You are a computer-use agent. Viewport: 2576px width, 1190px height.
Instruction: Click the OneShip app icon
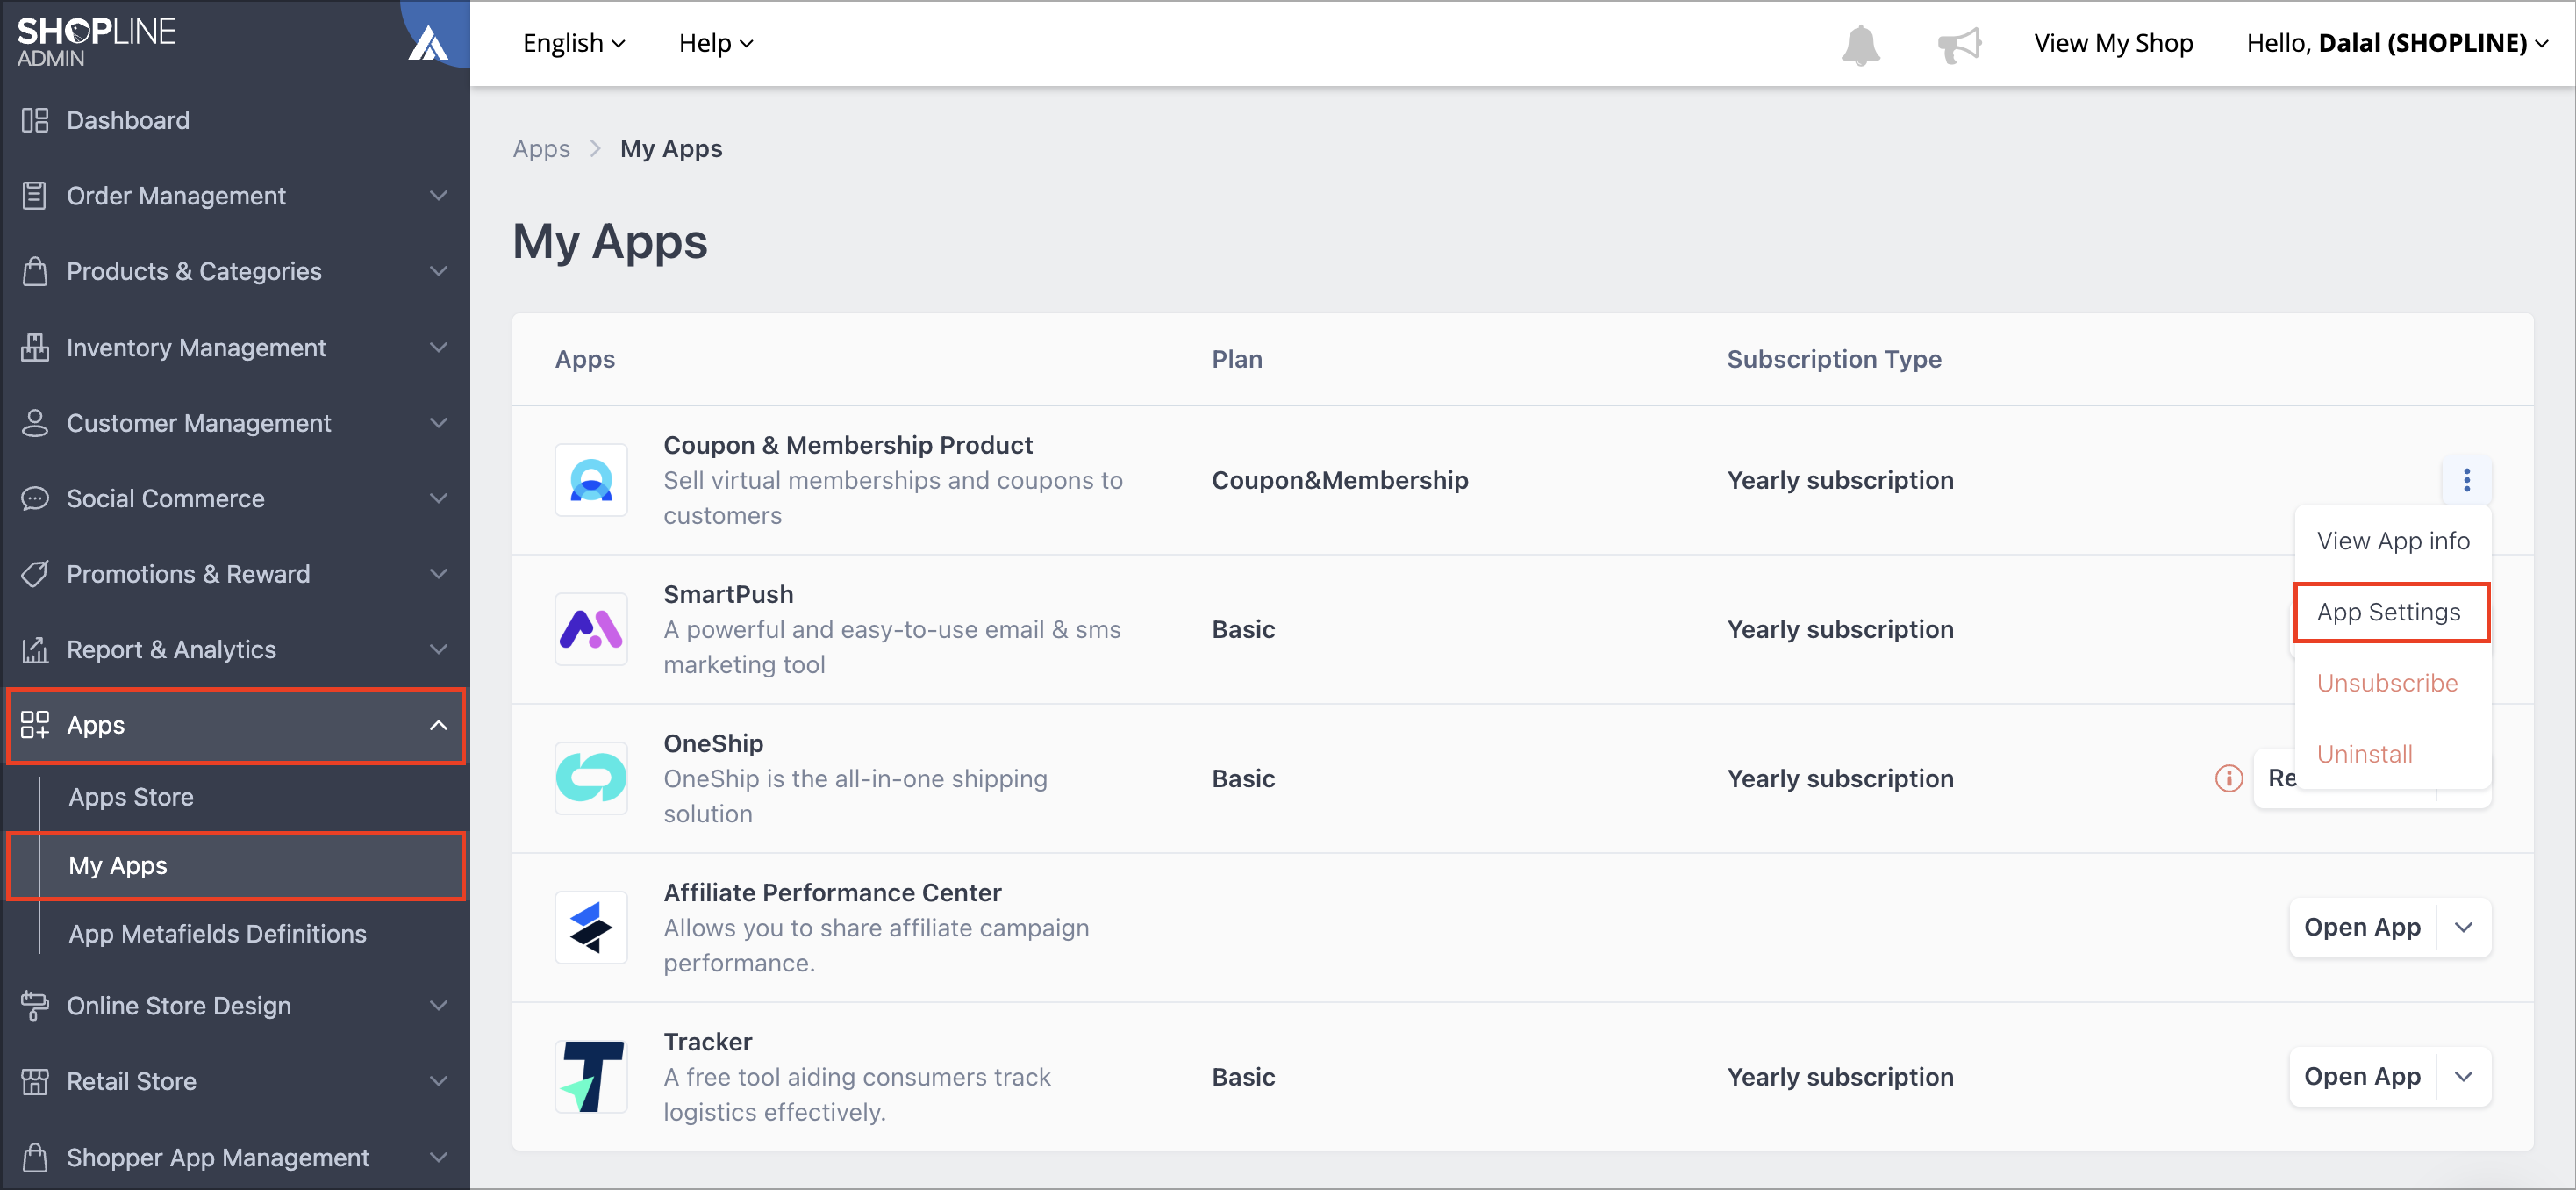click(x=591, y=778)
